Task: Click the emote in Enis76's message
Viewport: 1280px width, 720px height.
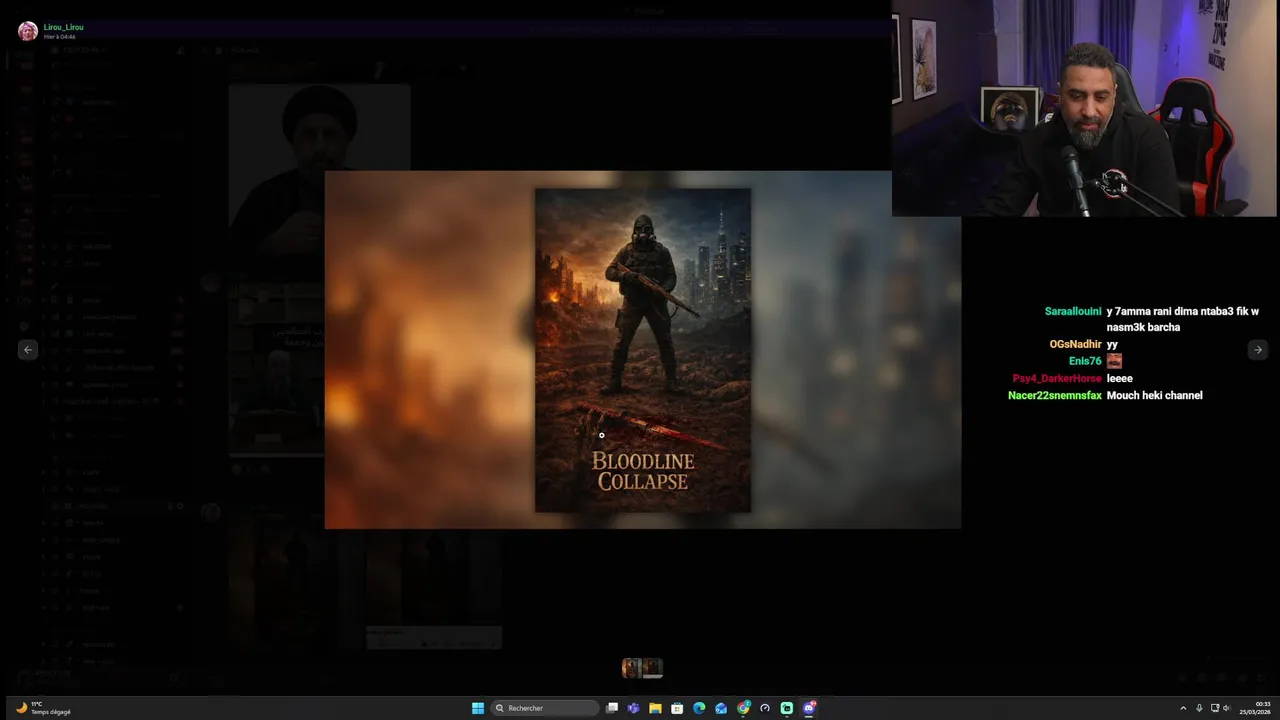Action: pyautogui.click(x=1115, y=361)
